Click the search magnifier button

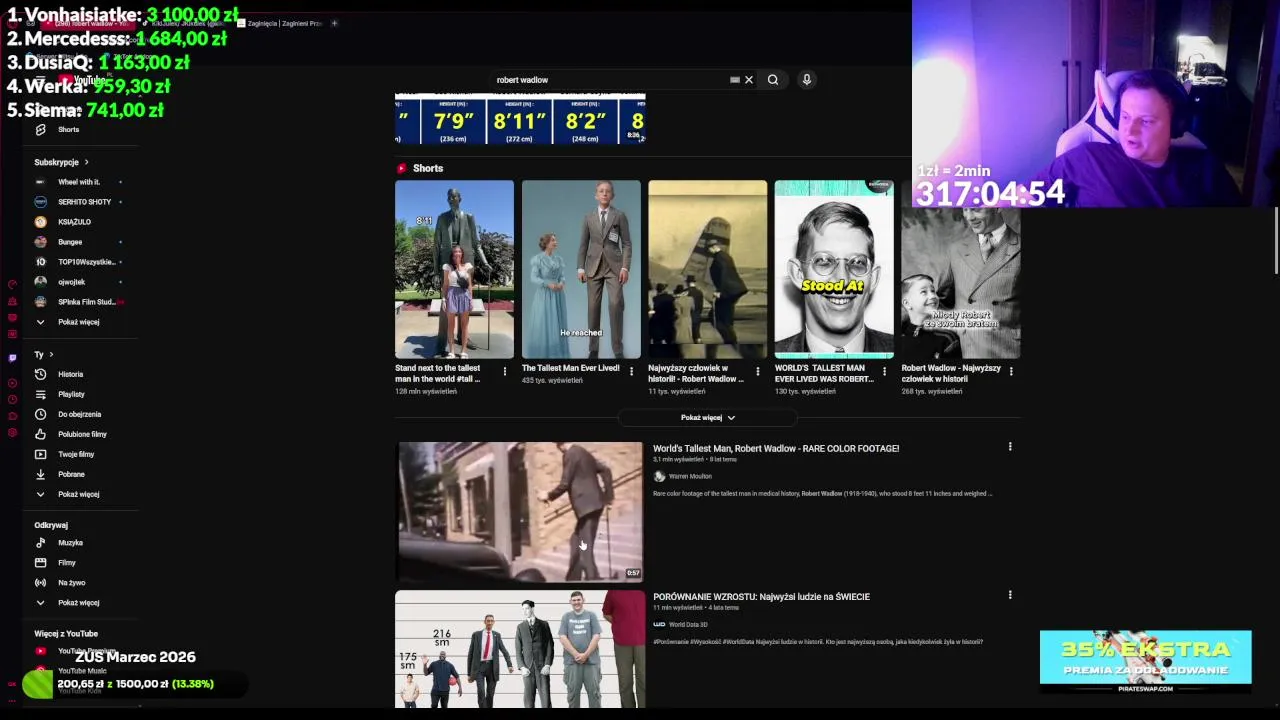(x=773, y=80)
